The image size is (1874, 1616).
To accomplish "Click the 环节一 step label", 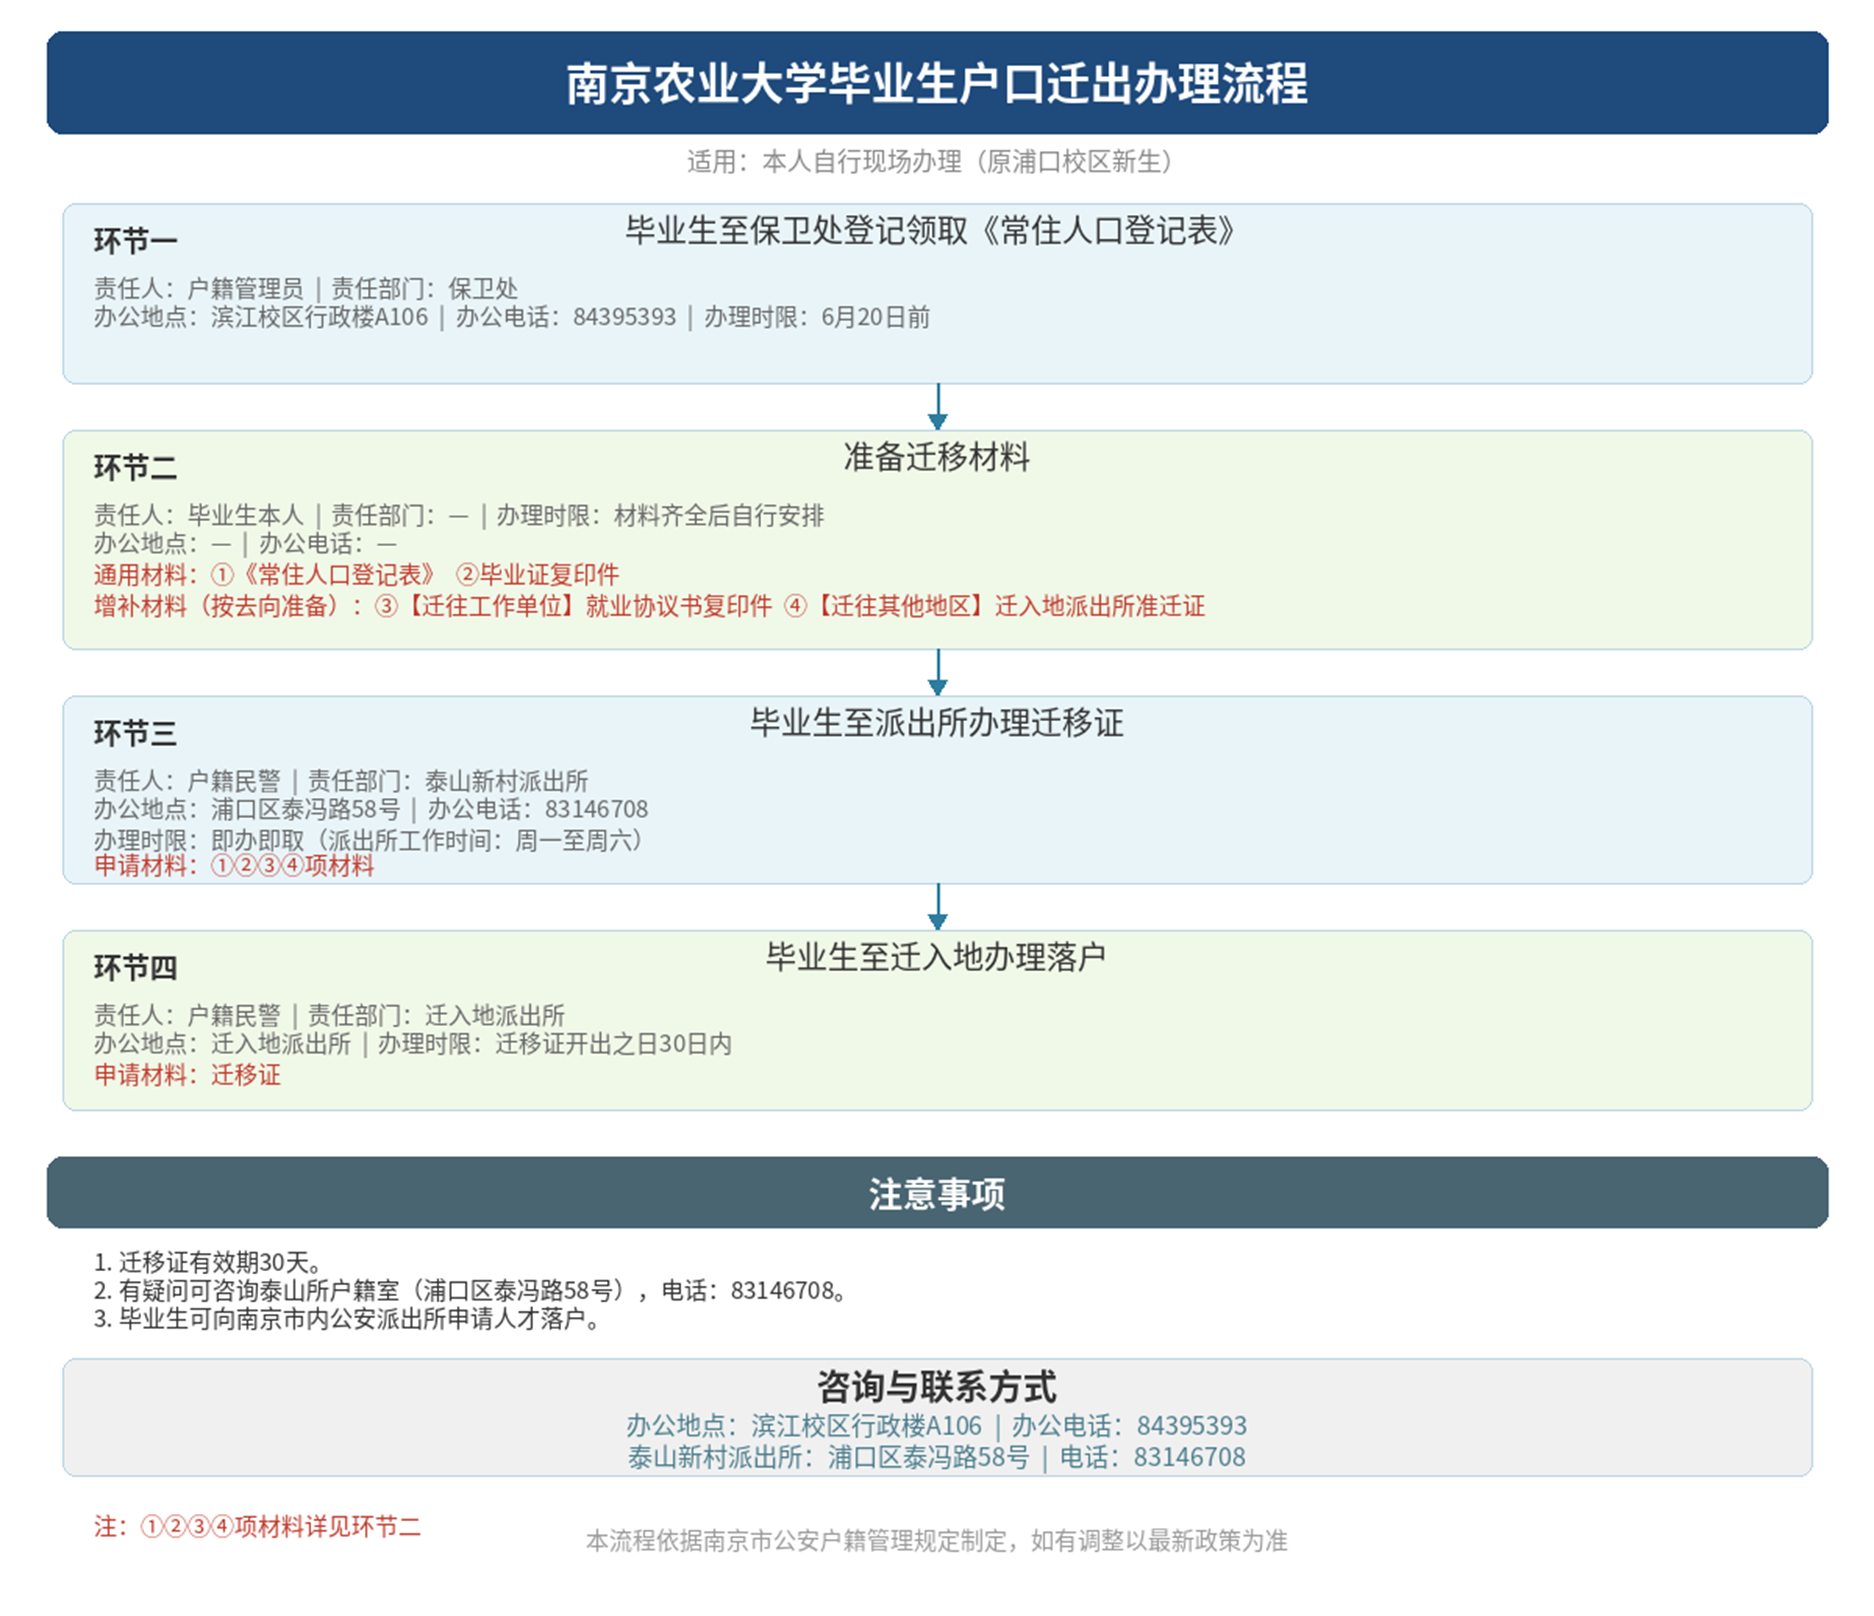I will pos(135,240).
